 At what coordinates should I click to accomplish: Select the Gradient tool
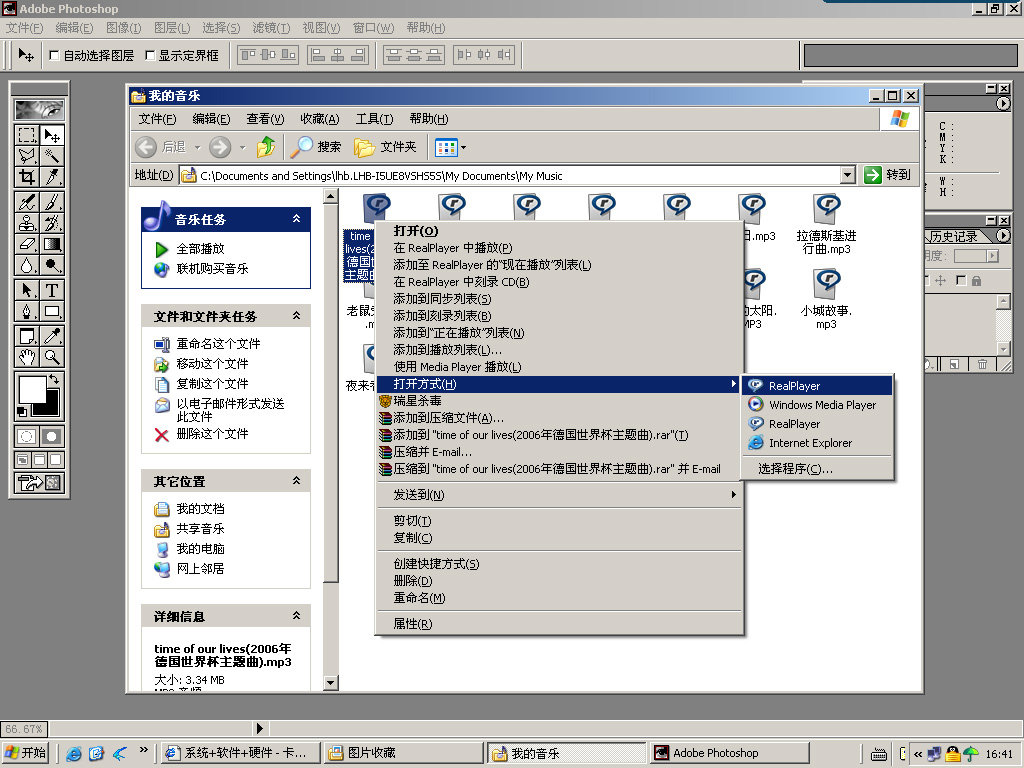coord(52,244)
